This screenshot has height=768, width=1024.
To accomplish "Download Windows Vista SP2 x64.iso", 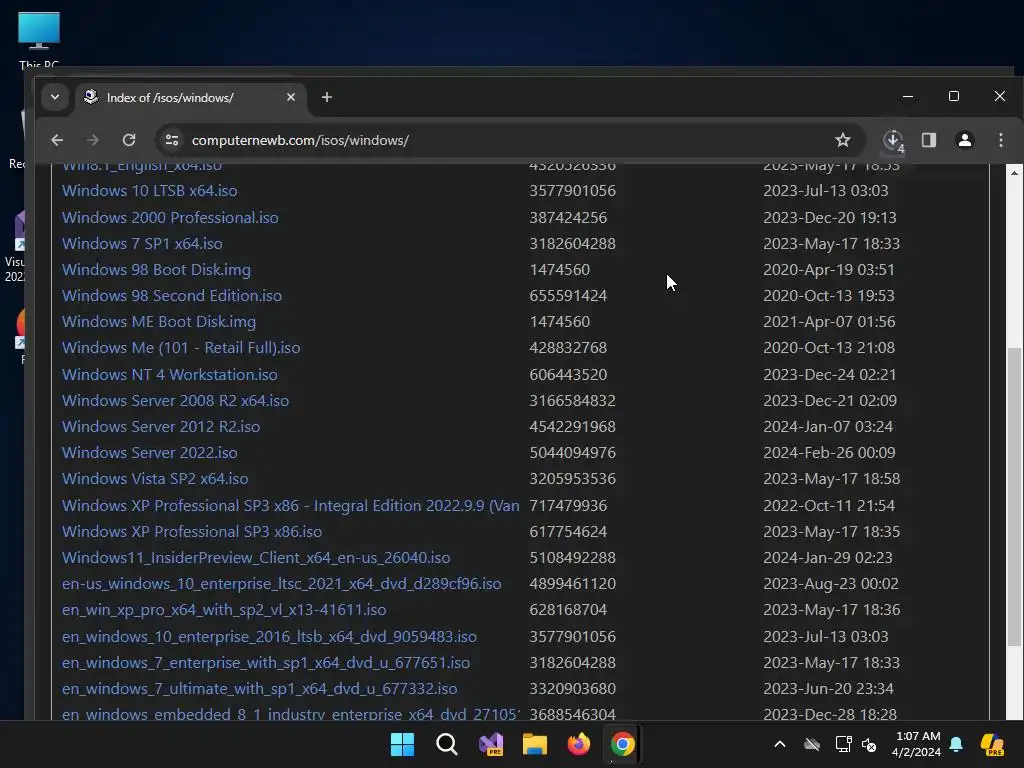I will pos(155,479).
